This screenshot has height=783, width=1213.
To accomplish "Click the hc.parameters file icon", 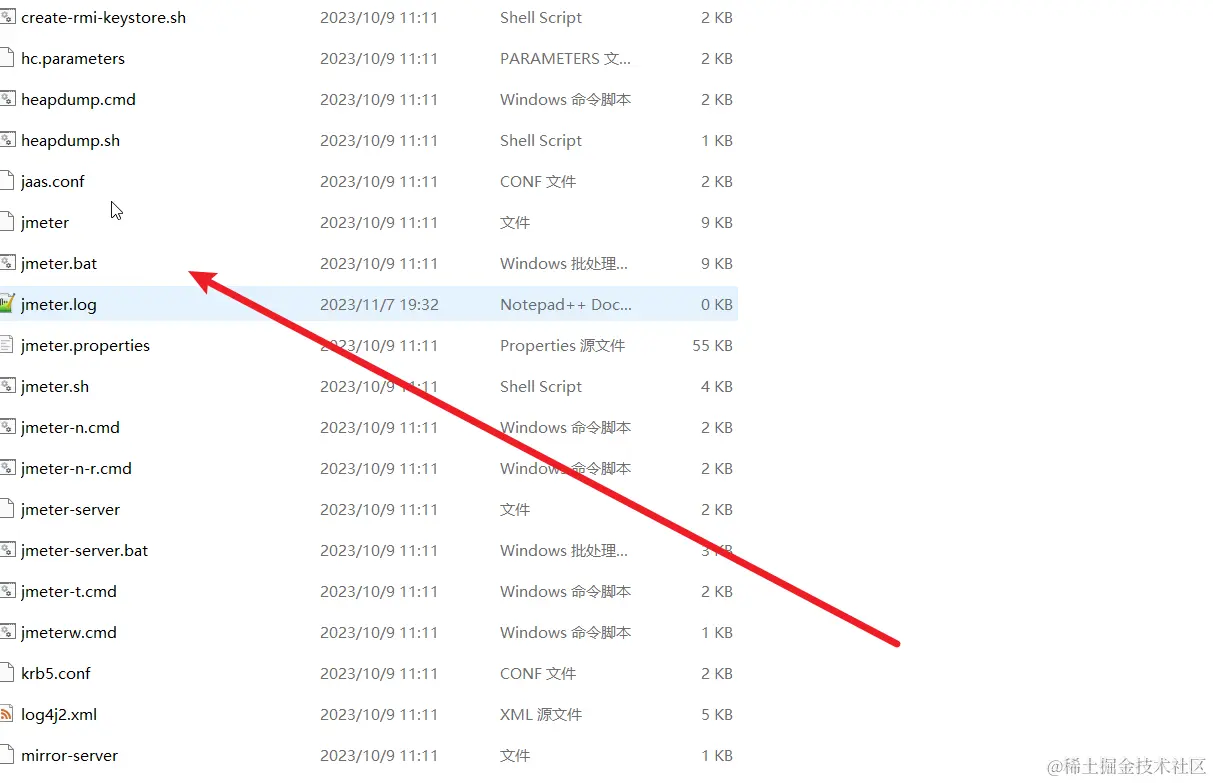I will pos(6,58).
